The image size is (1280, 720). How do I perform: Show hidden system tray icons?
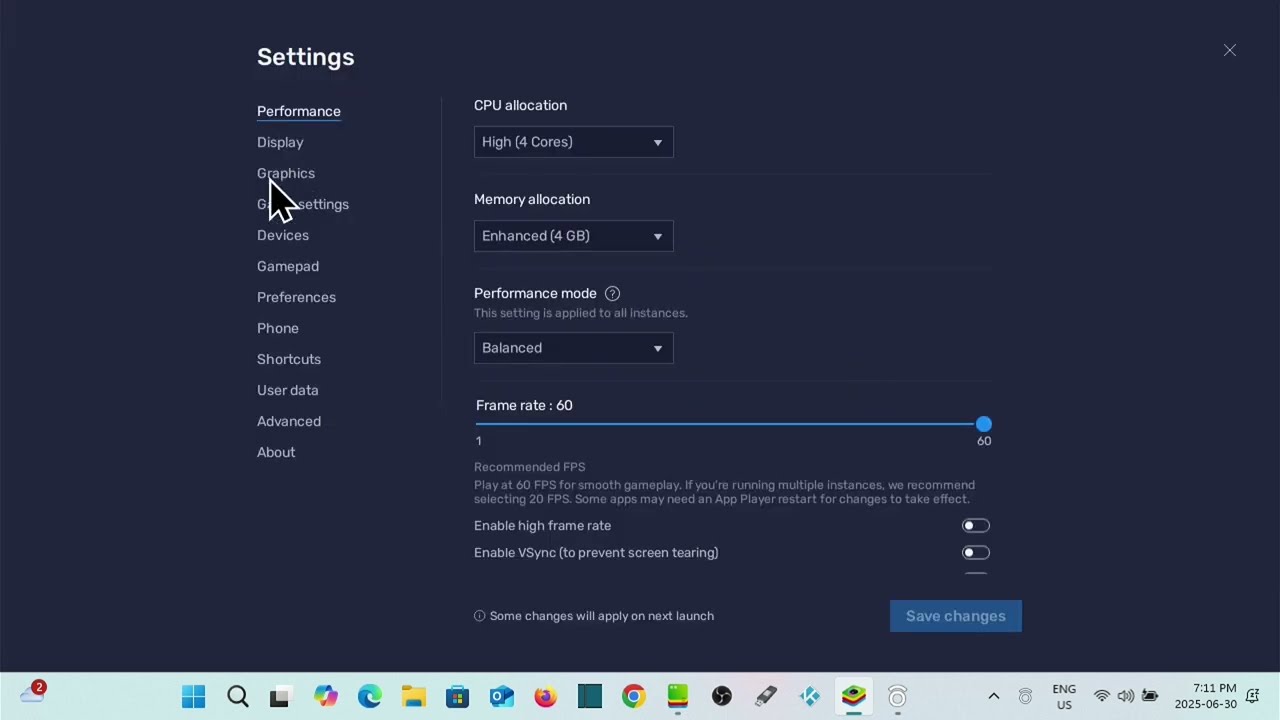pyautogui.click(x=993, y=696)
